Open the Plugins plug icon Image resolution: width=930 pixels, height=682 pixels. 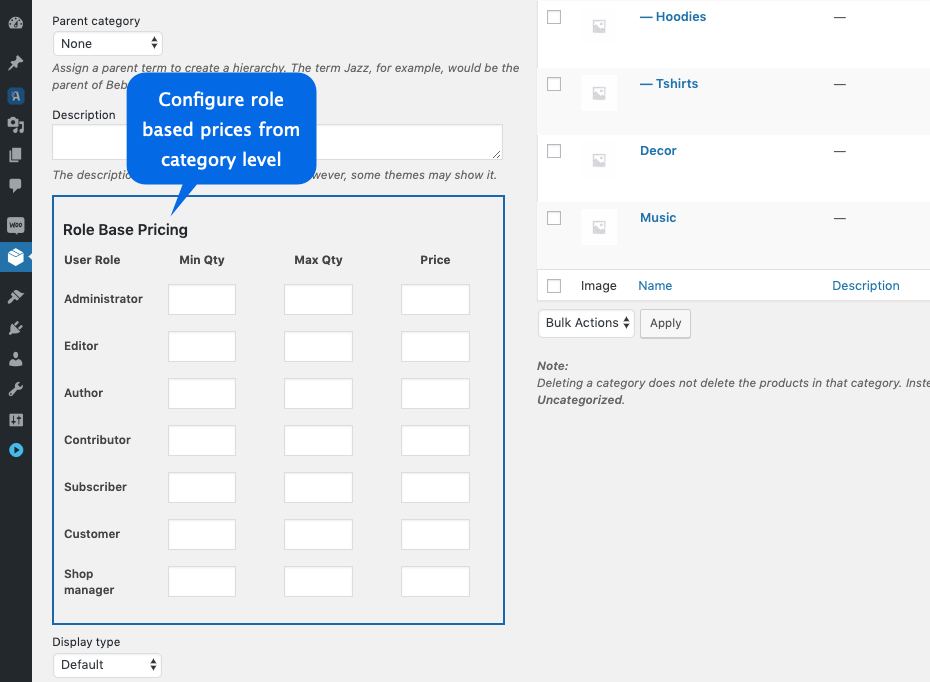coord(15,328)
